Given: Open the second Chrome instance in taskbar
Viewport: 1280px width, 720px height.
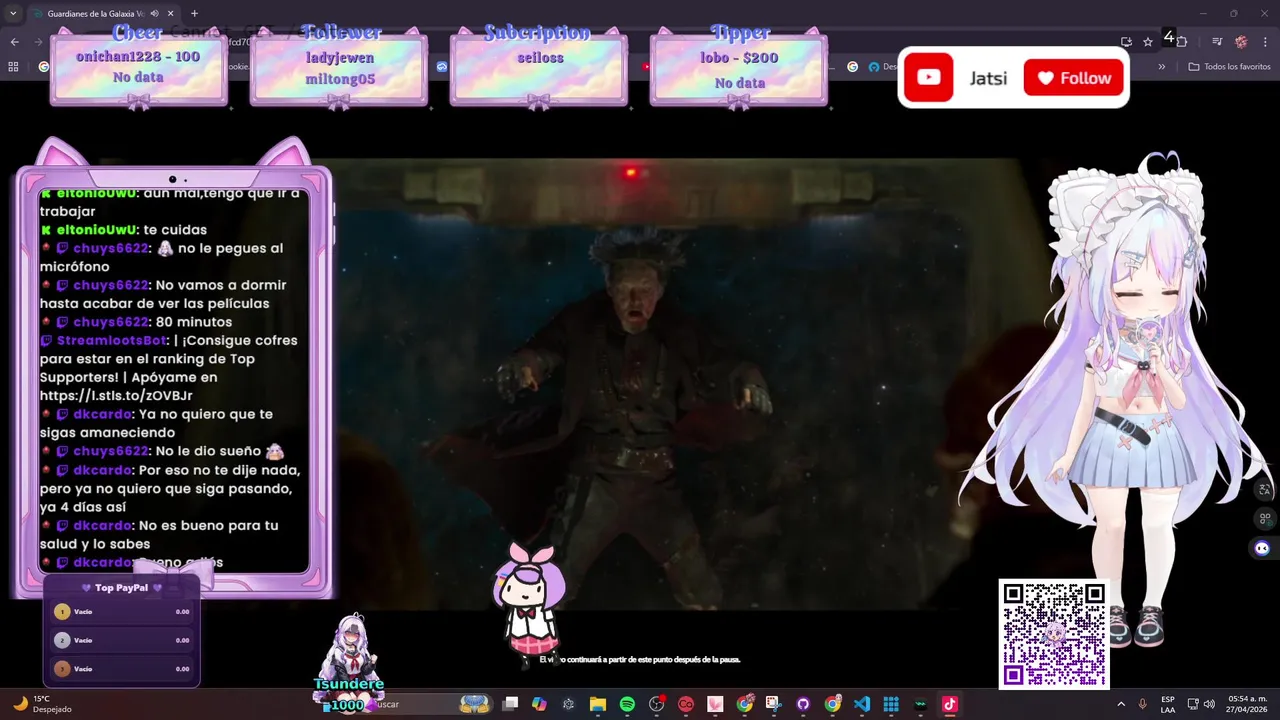Looking at the screenshot, I should pos(832,704).
